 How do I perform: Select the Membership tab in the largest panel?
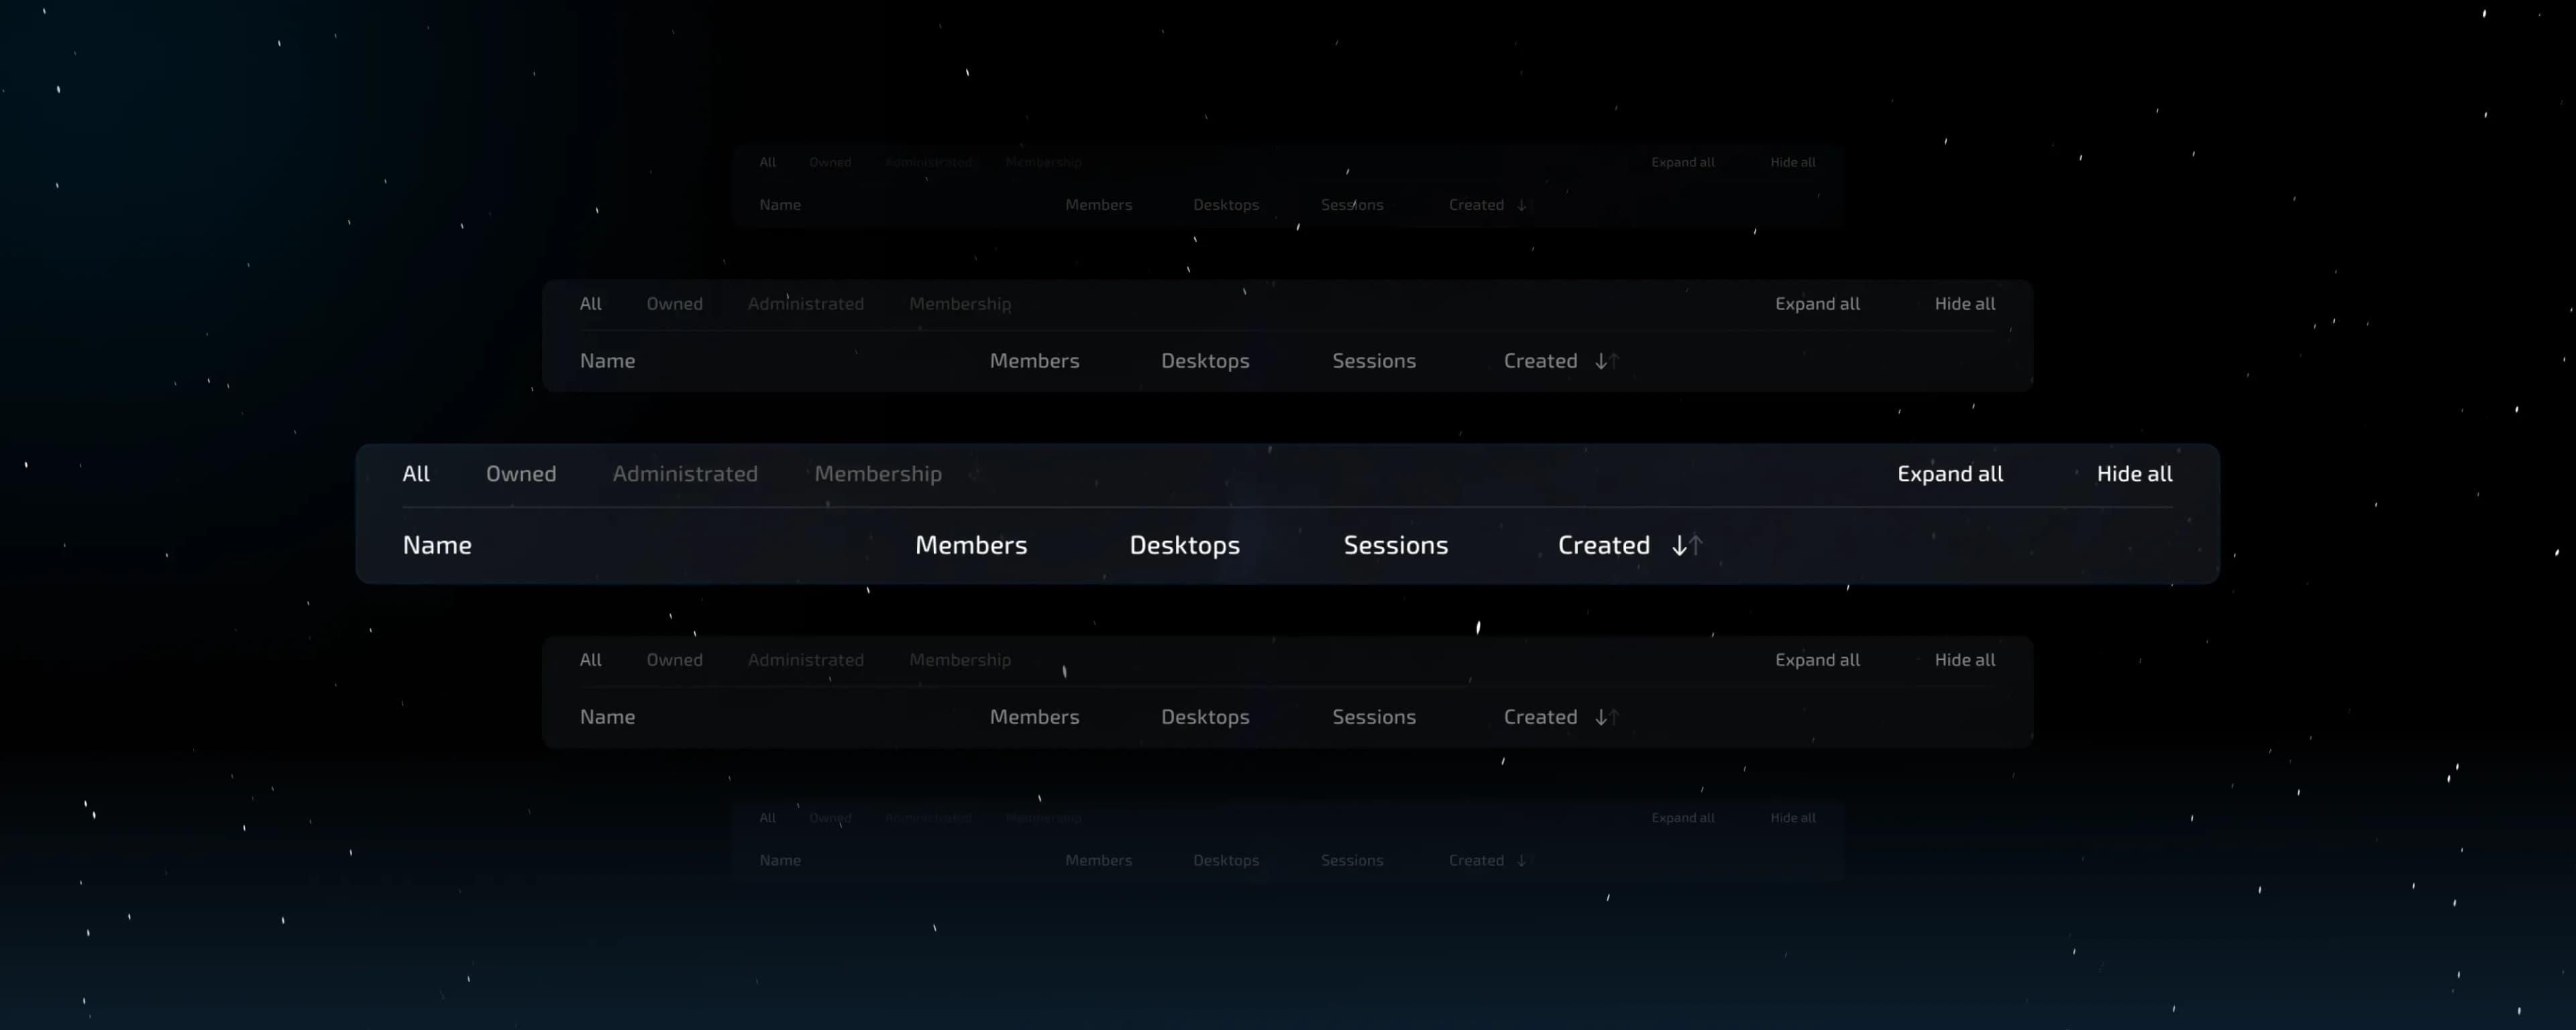(x=878, y=474)
